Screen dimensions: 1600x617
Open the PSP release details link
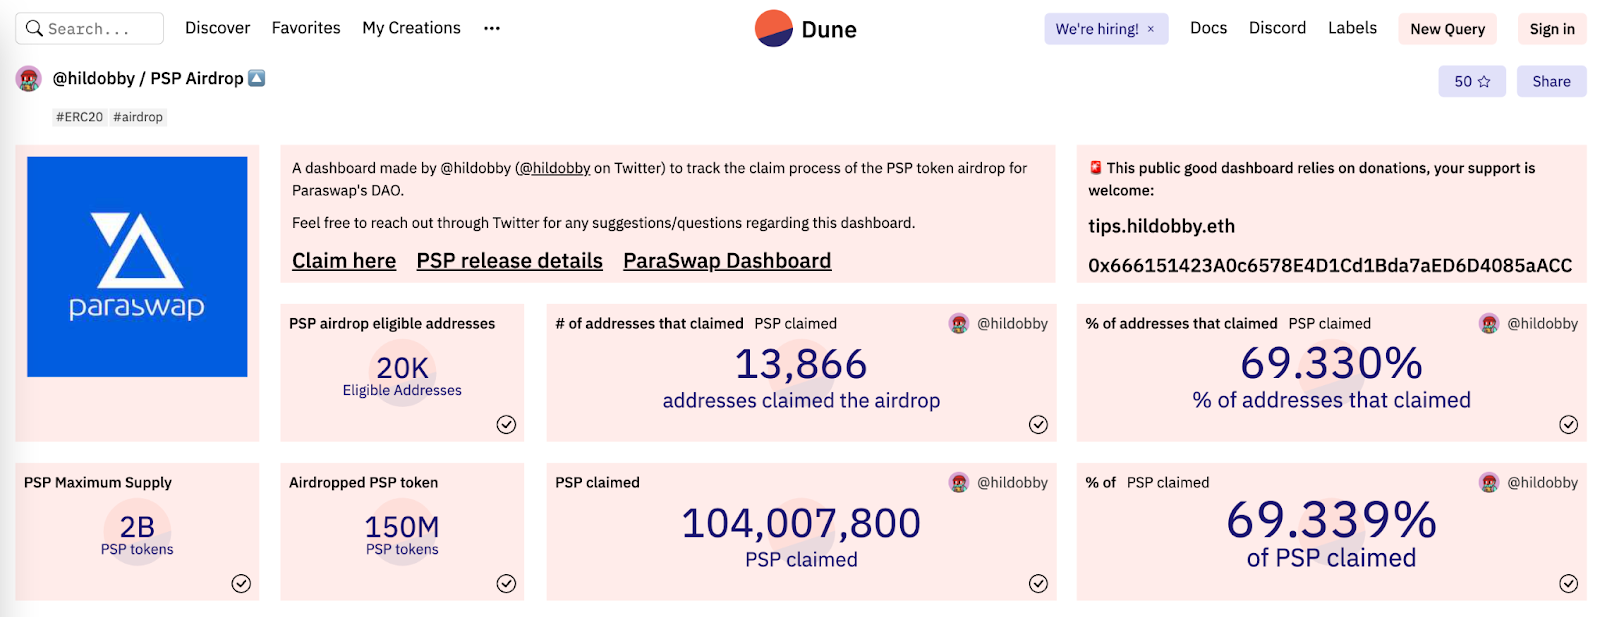click(x=509, y=261)
